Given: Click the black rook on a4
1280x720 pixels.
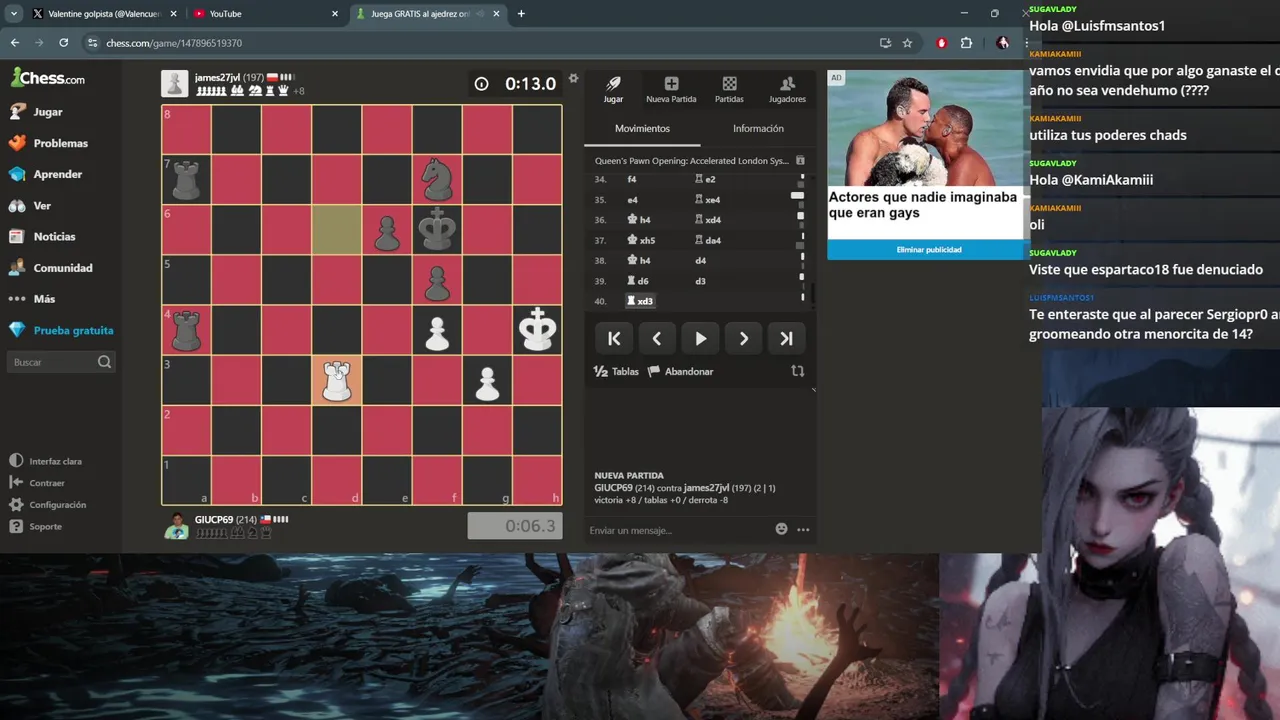Looking at the screenshot, I should point(187,330).
